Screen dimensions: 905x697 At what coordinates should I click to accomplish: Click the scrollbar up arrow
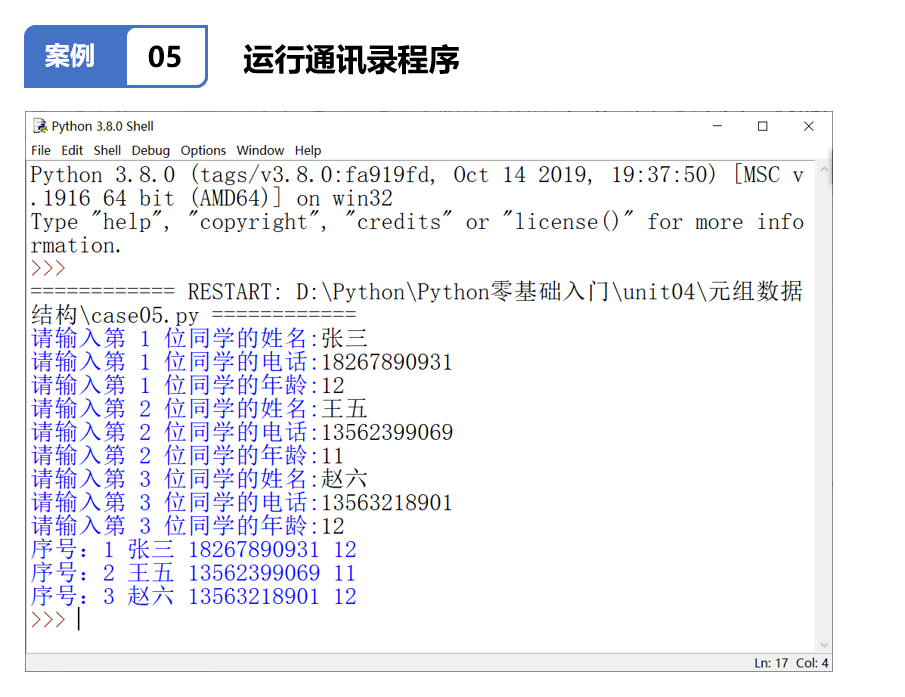[824, 170]
